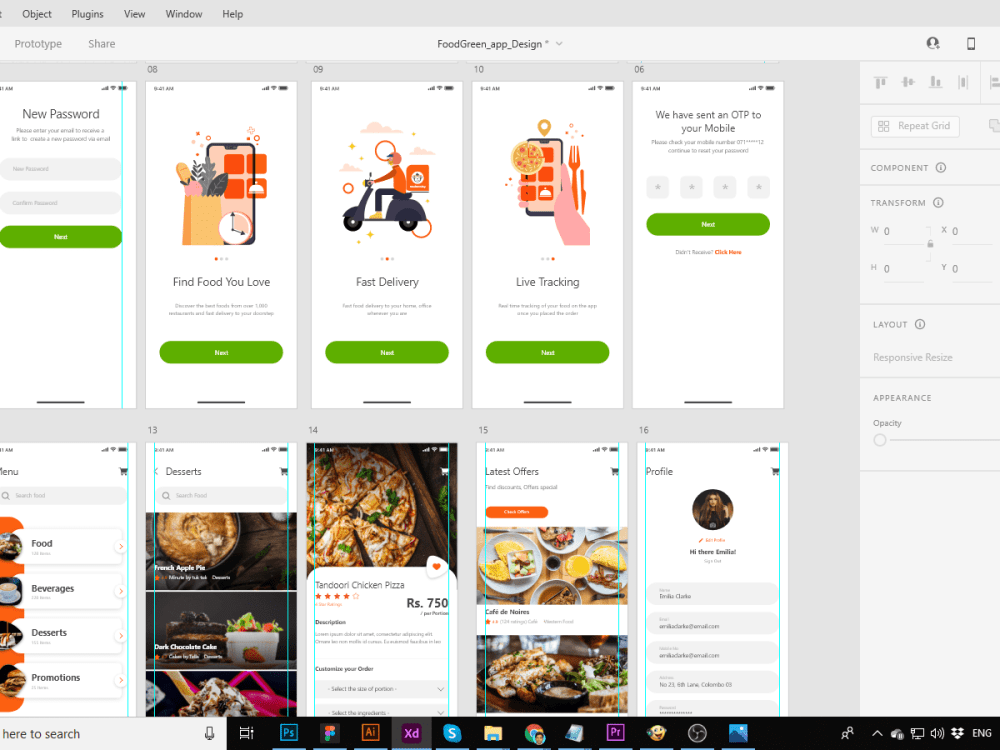The width and height of the screenshot is (1000, 750).
Task: Expand 'Select the size of portion' dropdown
Action: point(382,689)
